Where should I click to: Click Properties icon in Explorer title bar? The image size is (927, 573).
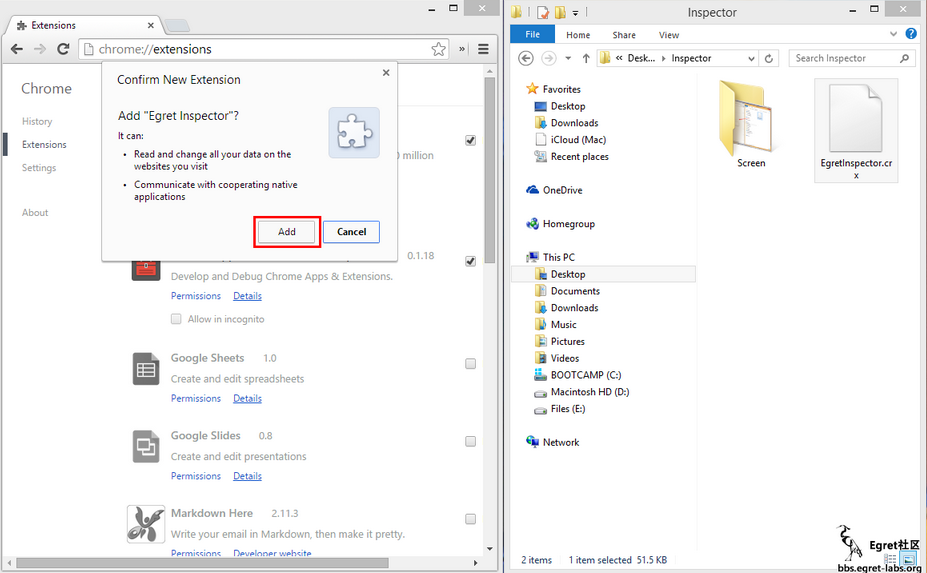[543, 12]
